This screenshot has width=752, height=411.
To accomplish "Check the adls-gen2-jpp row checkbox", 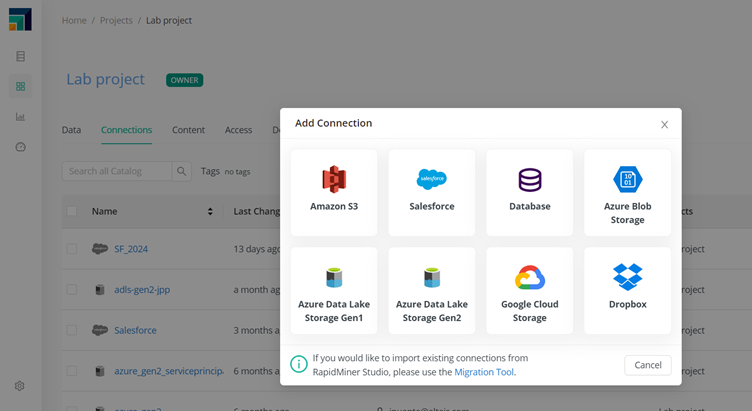I will (x=71, y=290).
